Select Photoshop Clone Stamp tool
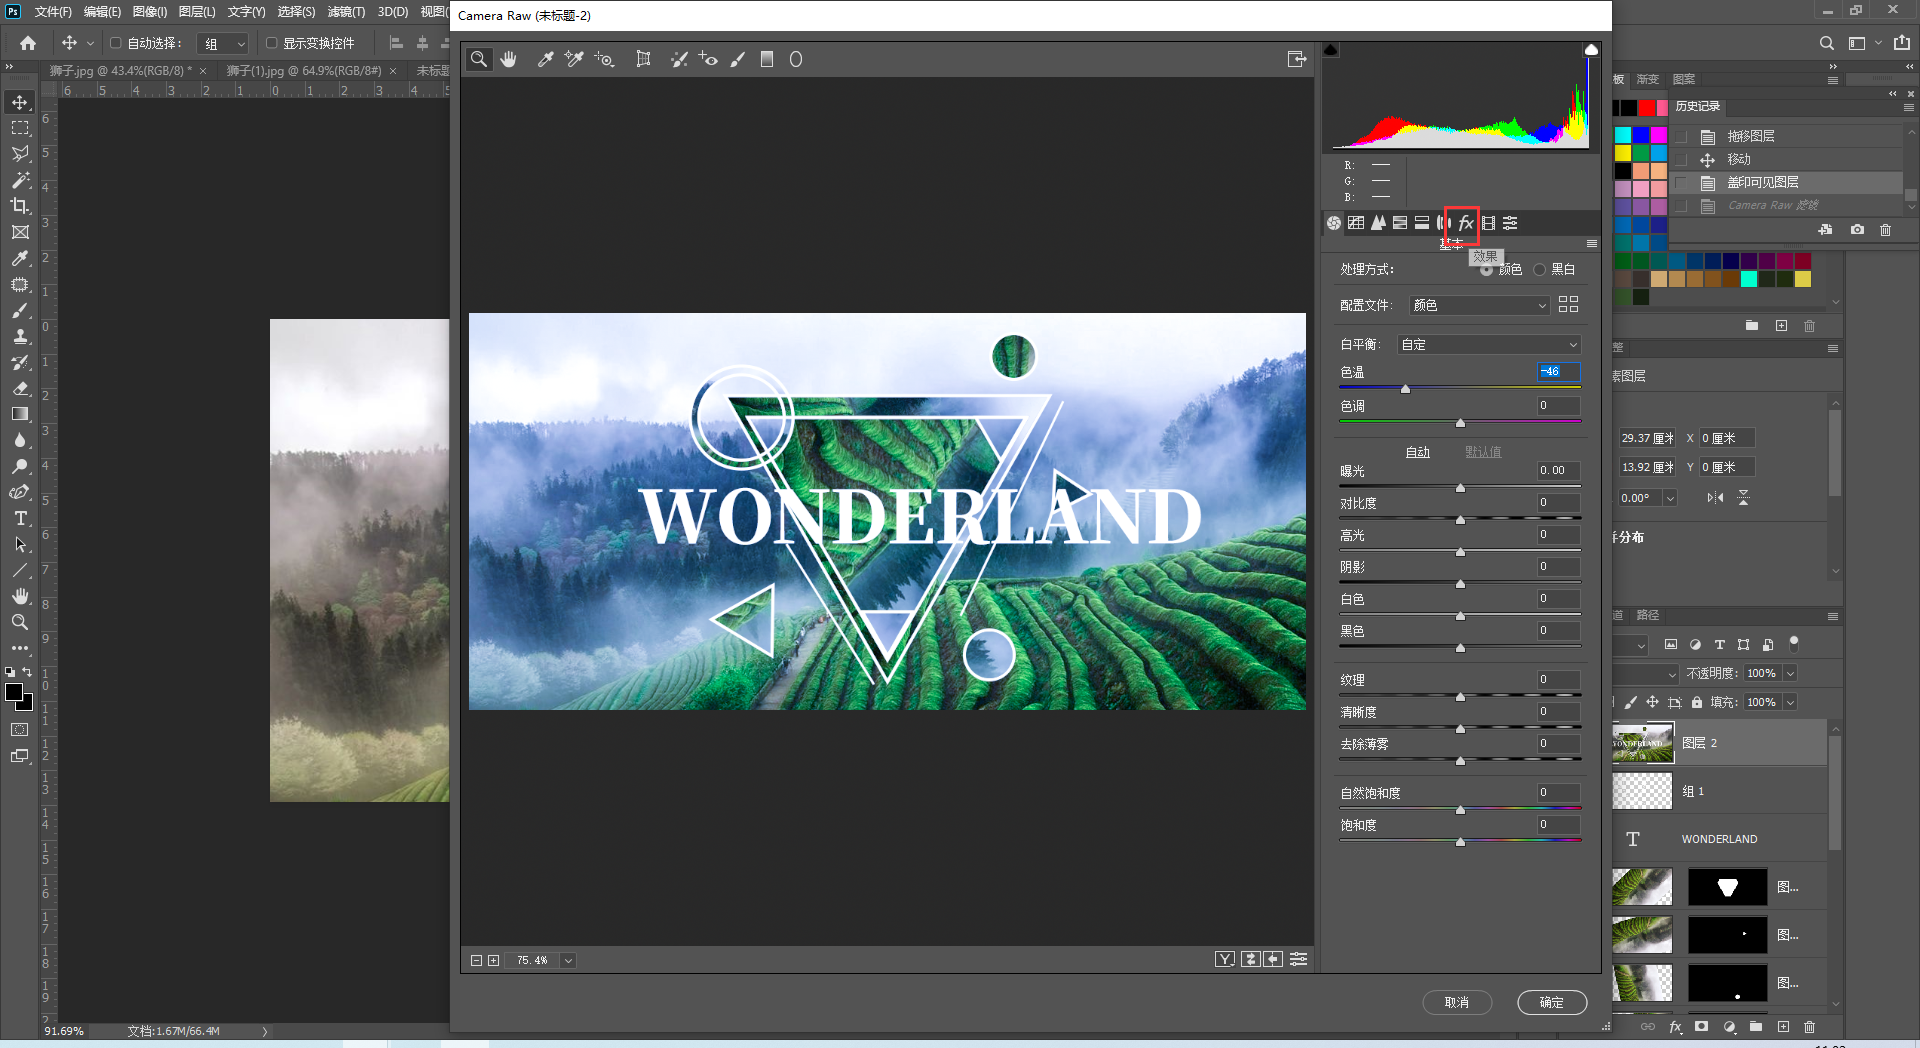 [20, 336]
